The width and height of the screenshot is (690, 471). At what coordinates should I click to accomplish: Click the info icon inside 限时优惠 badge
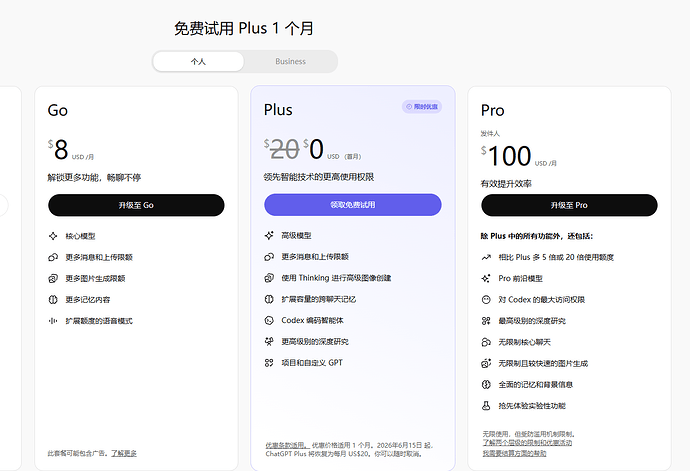click(409, 107)
